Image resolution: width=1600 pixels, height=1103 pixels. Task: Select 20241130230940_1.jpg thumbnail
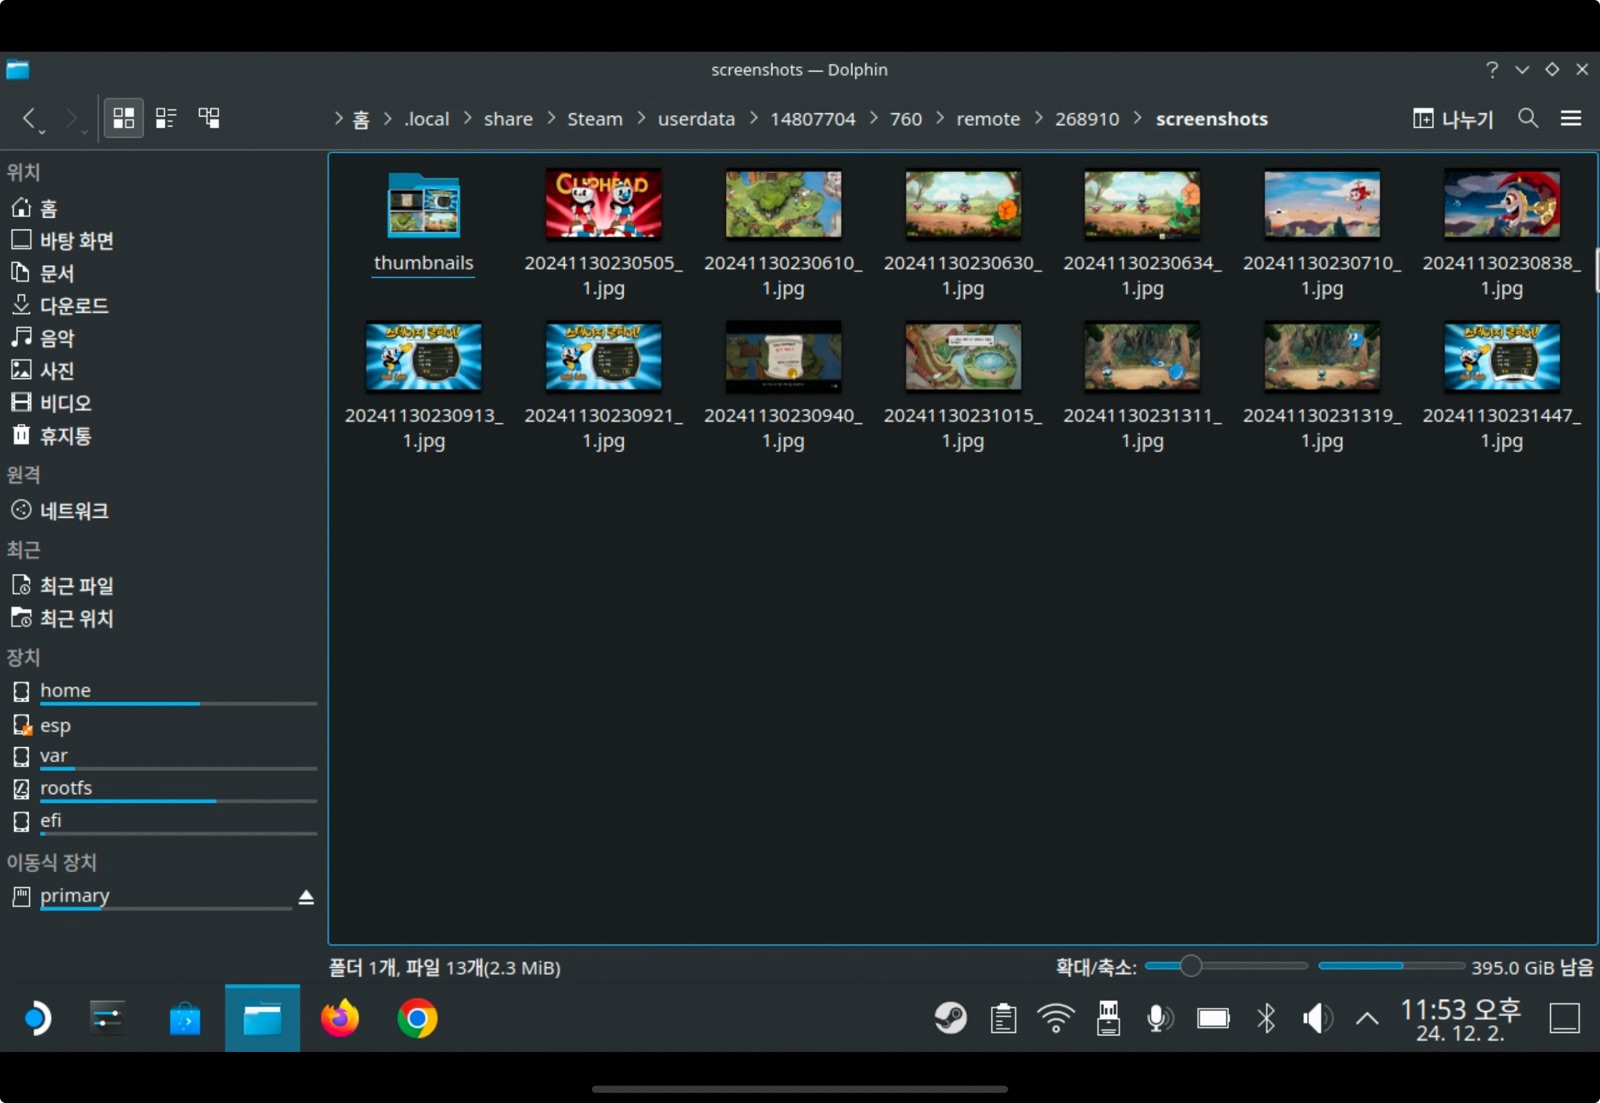783,387
